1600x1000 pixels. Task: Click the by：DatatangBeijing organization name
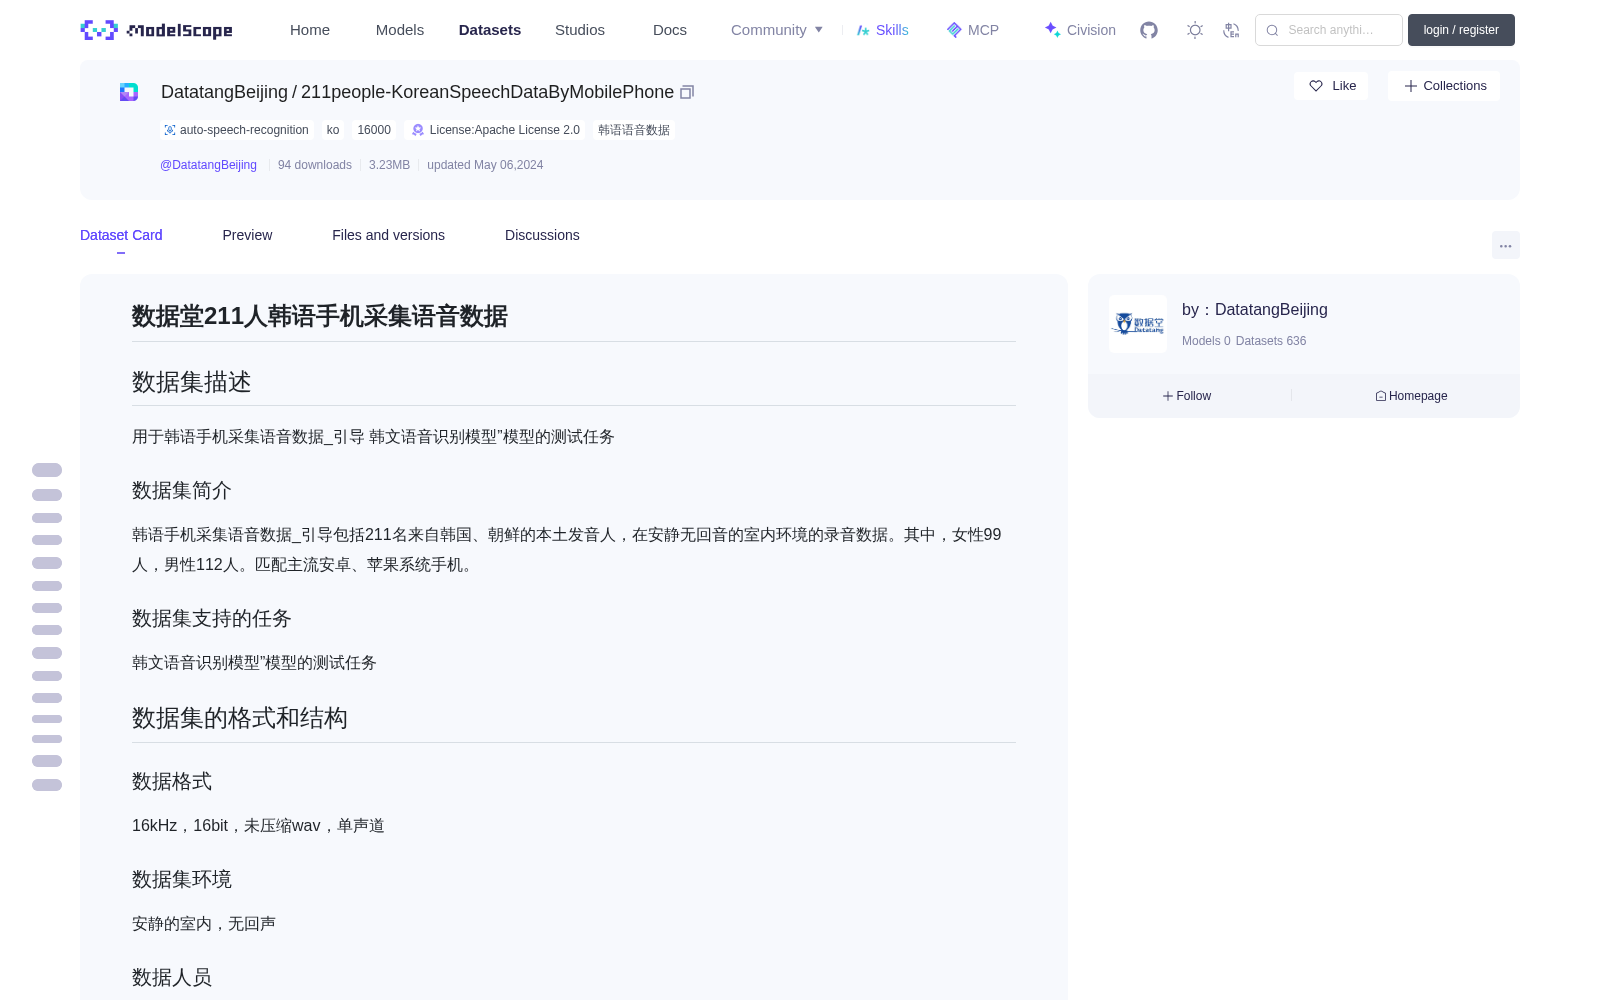click(1255, 310)
